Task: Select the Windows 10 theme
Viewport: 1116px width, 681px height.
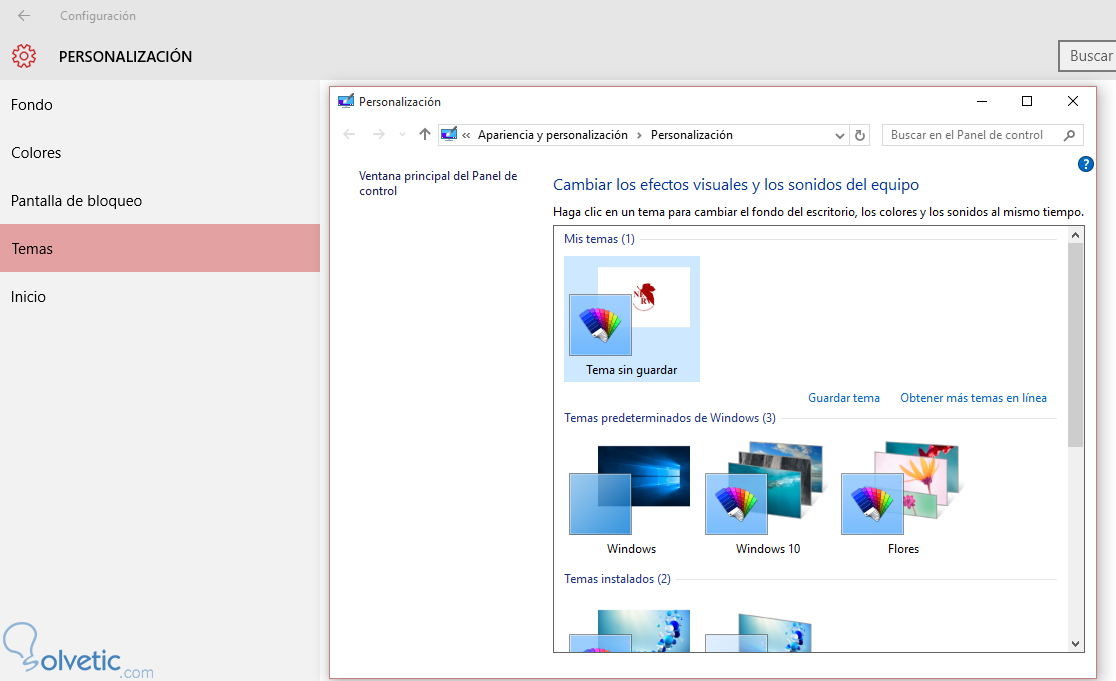Action: 767,498
